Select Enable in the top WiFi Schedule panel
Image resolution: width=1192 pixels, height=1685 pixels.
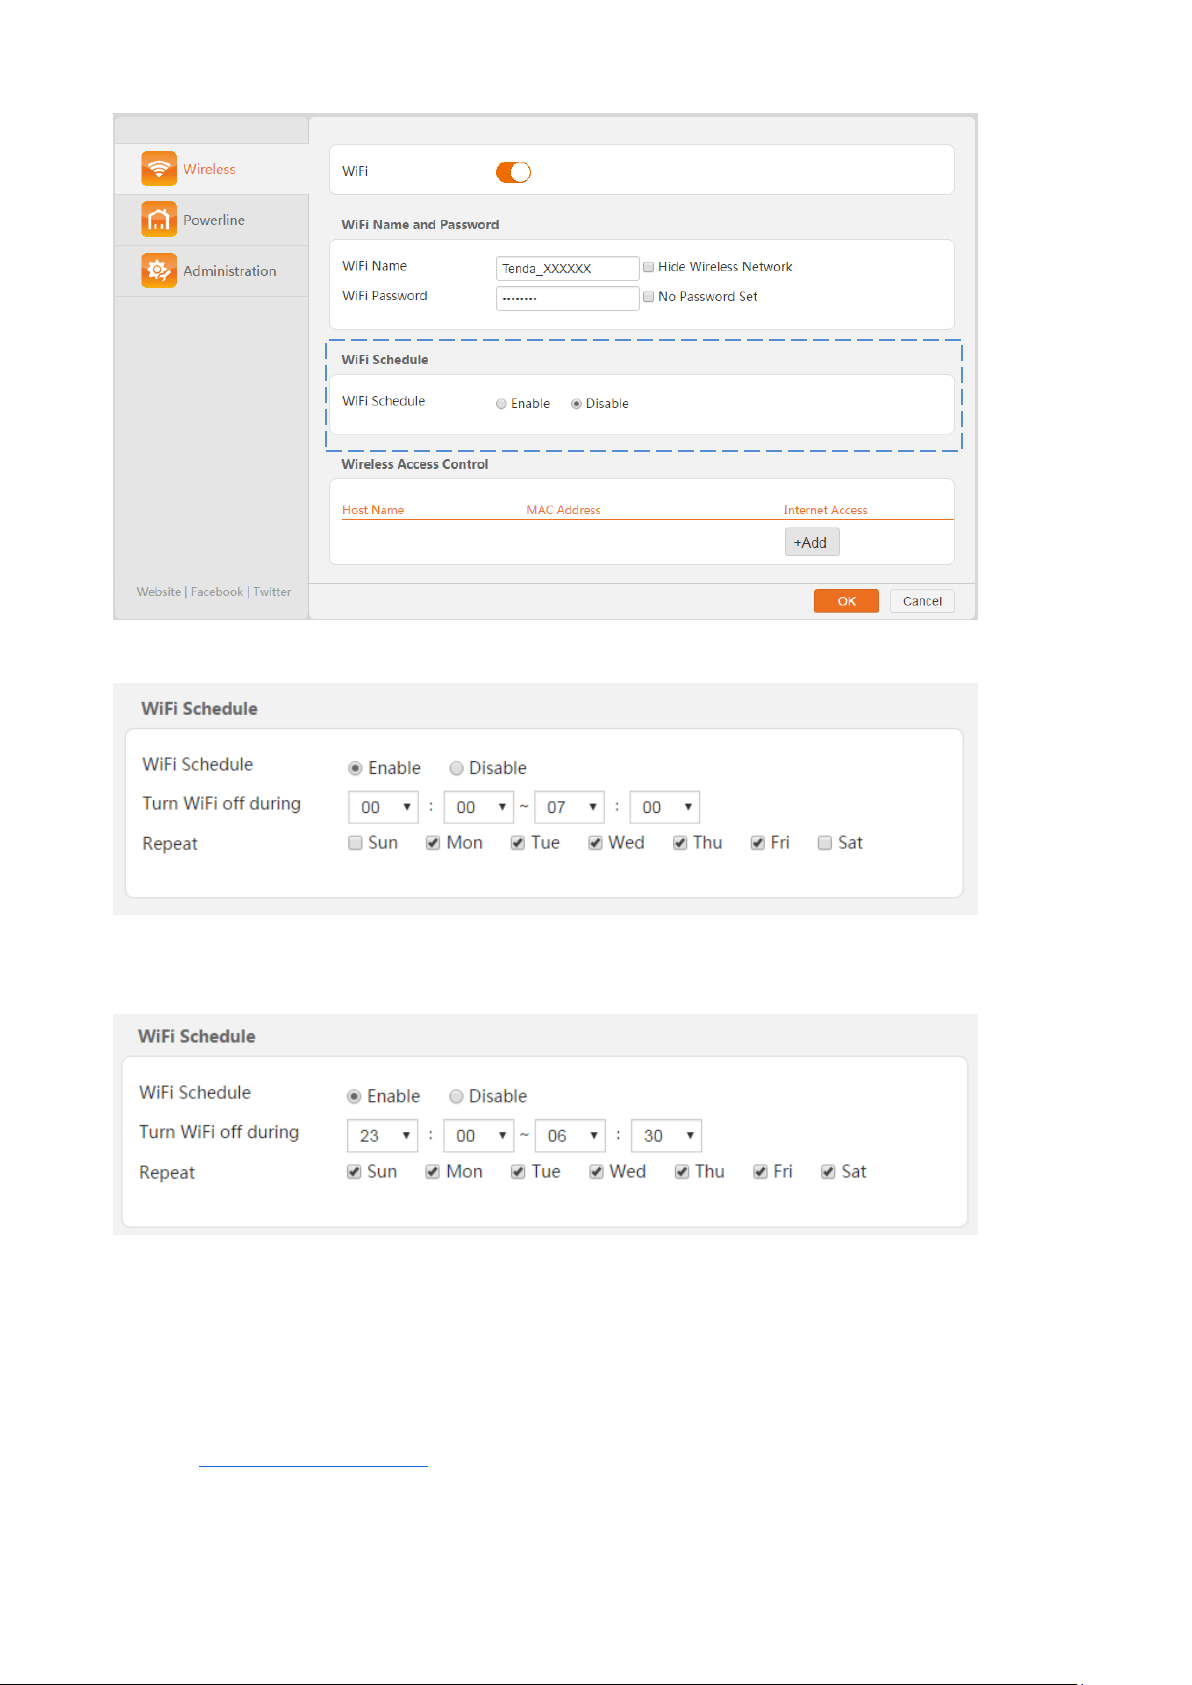(x=501, y=404)
